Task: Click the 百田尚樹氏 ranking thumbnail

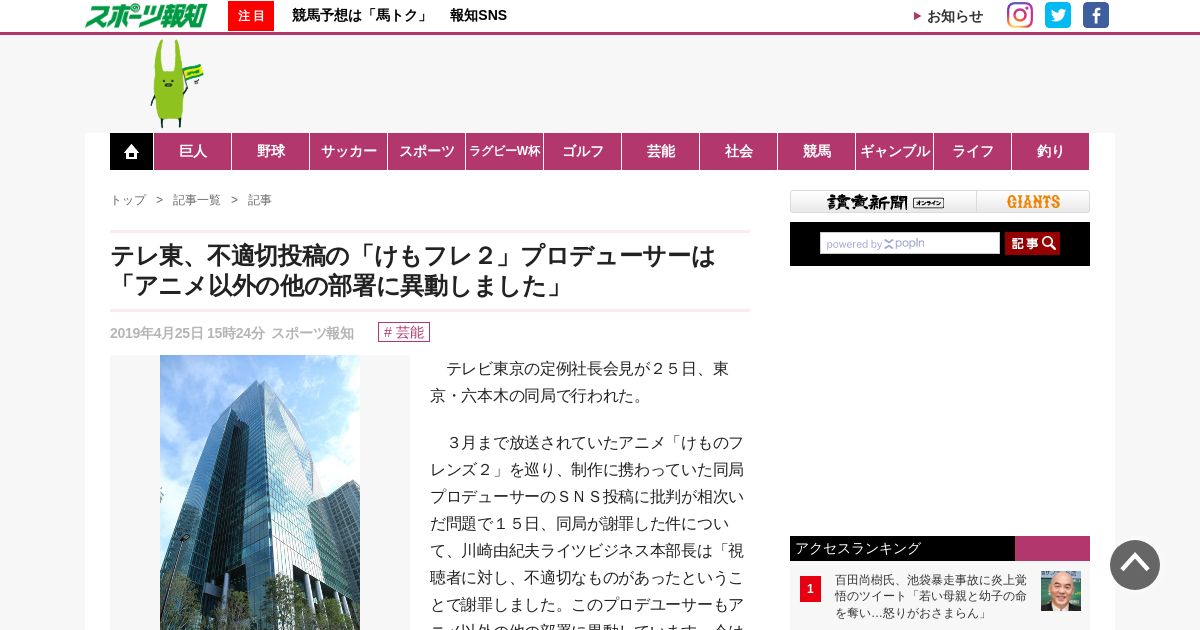Action: click(1061, 591)
